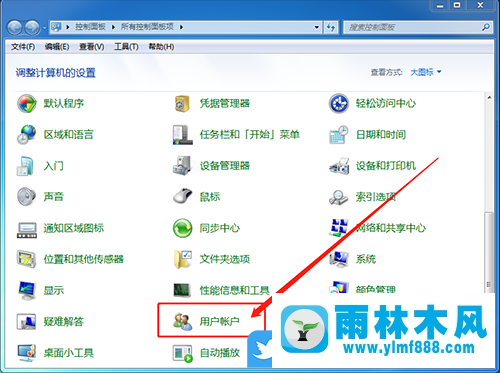Open Taskbar and Start Menu (任务栏和开始菜单) icon

coord(182,135)
